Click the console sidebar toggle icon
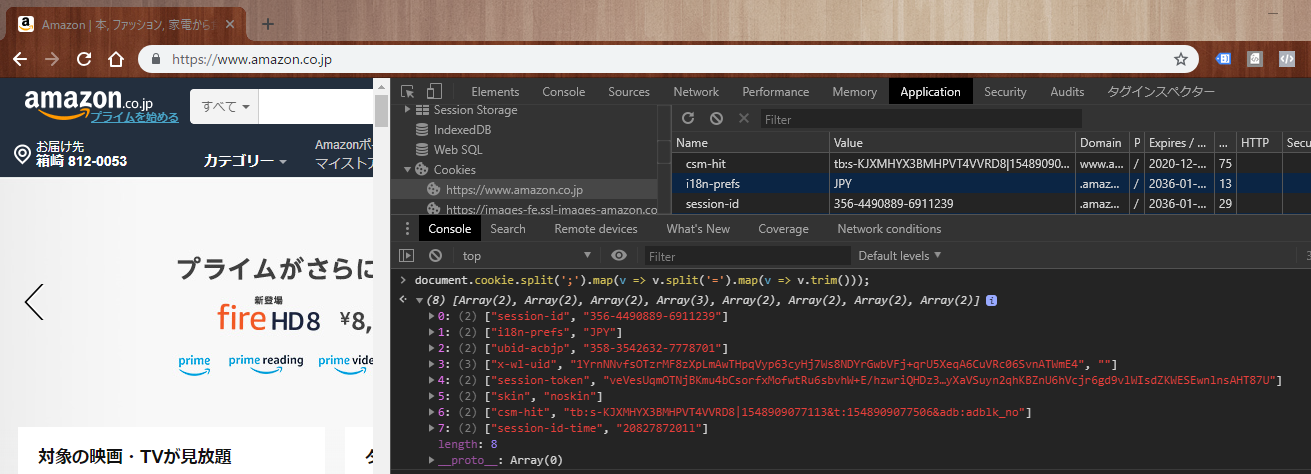Viewport: 1311px width, 474px height. (407, 256)
